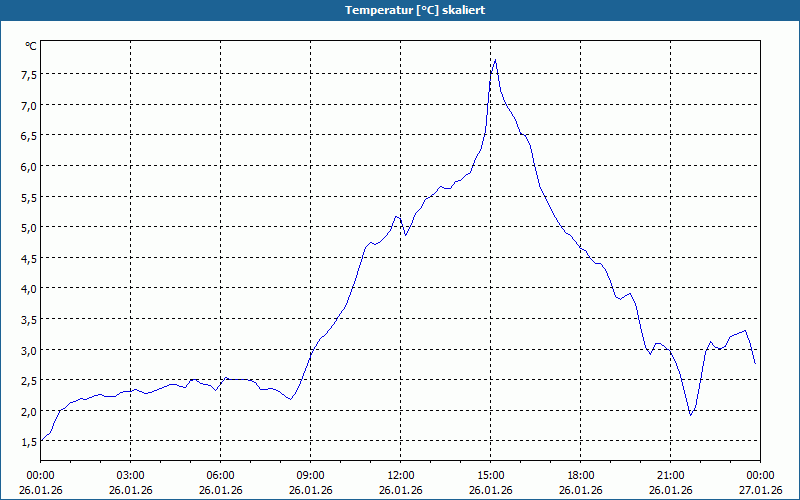
Task: Click the °C unit label at the top left
Action: pyautogui.click(x=31, y=46)
